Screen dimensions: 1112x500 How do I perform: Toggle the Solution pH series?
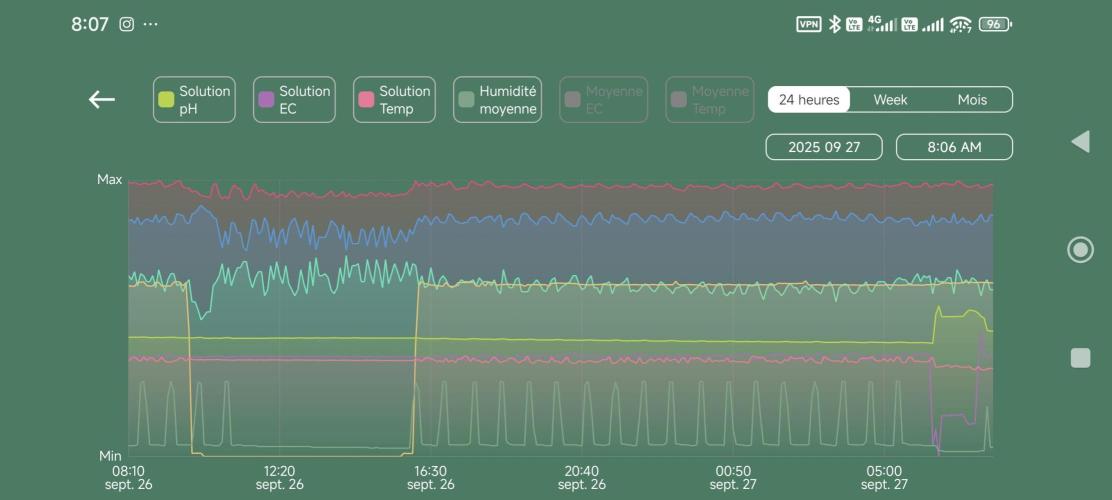[194, 100]
